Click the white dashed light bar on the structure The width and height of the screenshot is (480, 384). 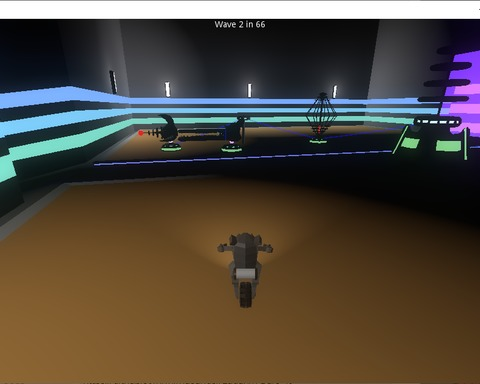[x=437, y=122]
